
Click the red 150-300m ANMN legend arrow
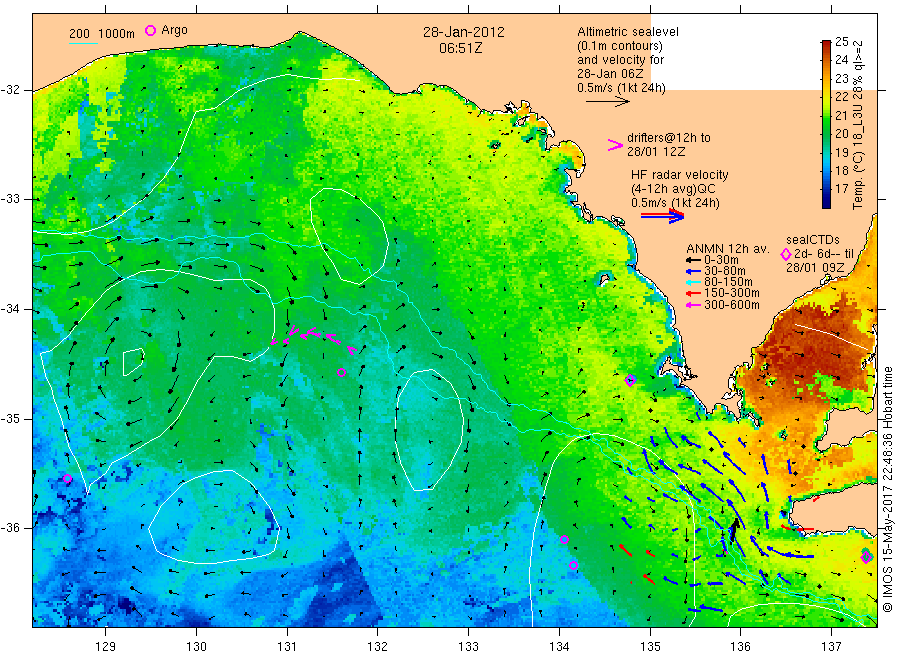(x=693, y=293)
